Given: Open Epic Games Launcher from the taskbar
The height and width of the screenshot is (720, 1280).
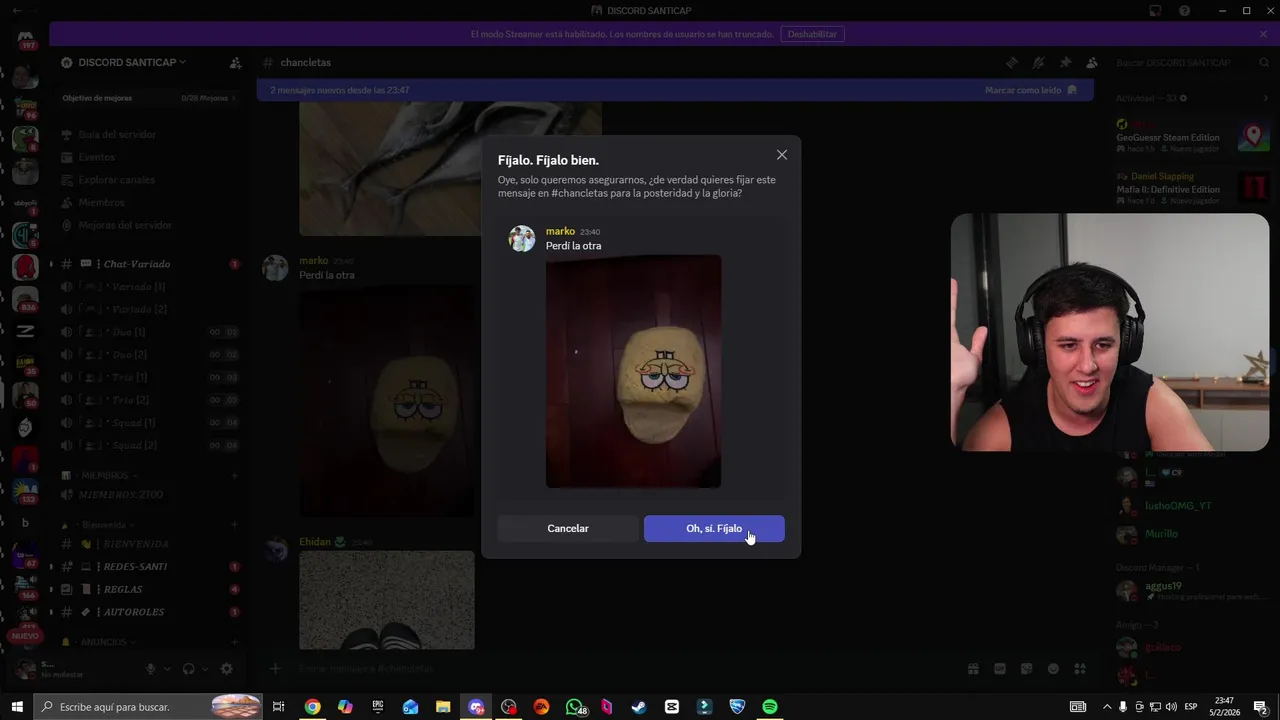Looking at the screenshot, I should coord(378,707).
